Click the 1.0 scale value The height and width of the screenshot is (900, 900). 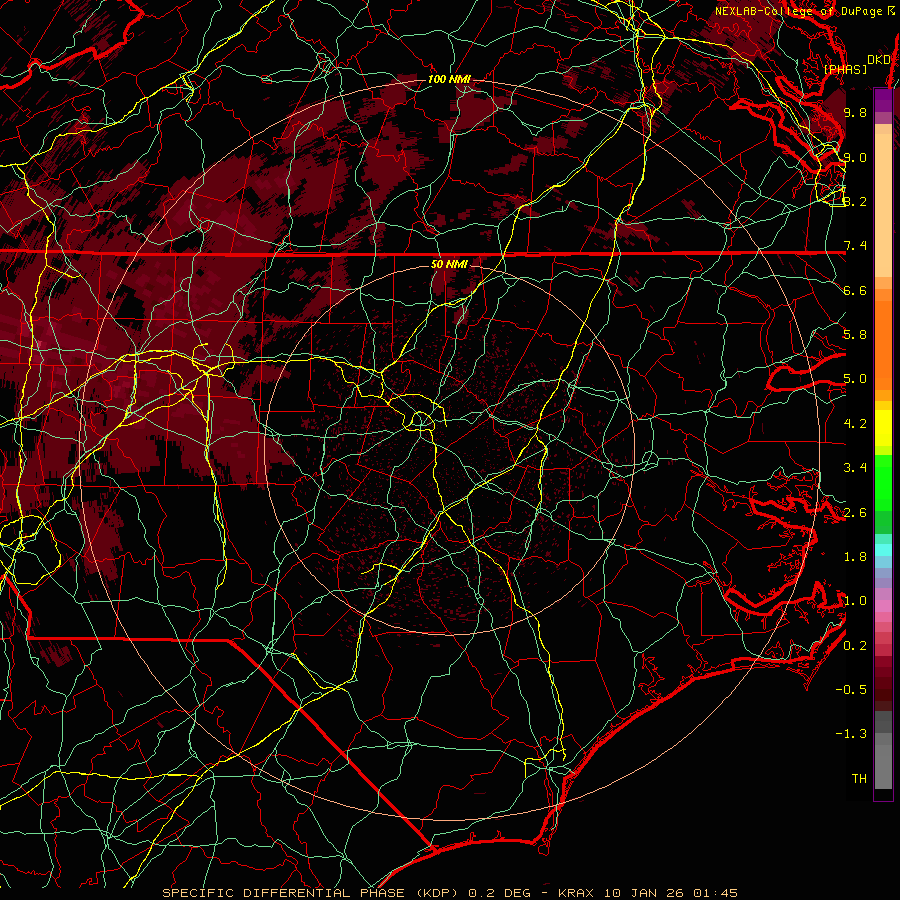point(855,601)
